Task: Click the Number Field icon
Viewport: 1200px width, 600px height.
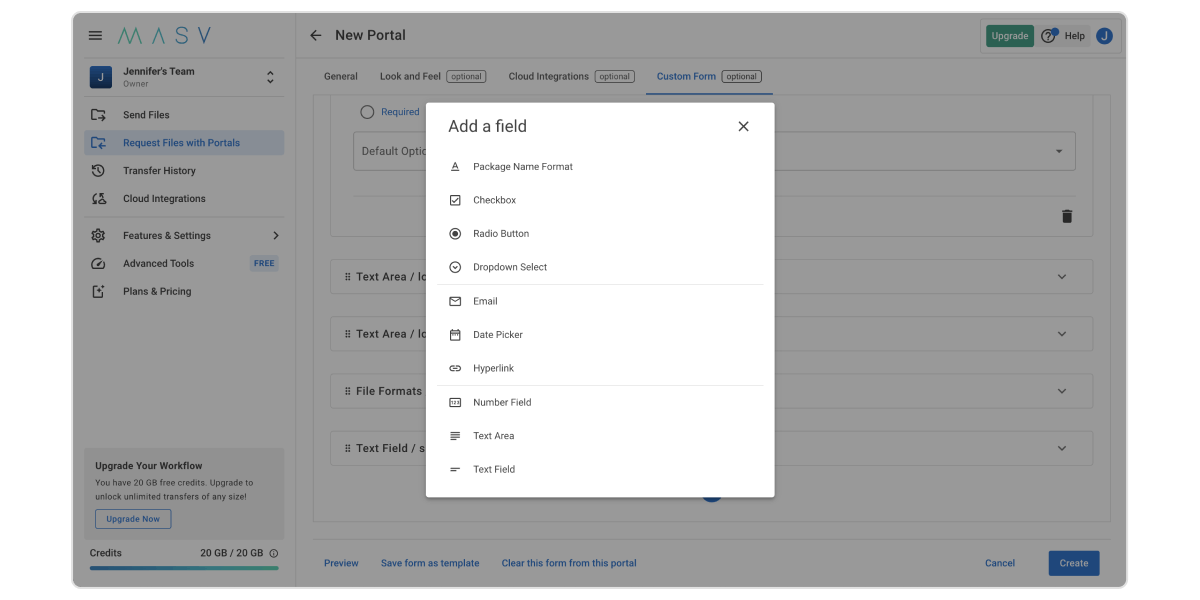Action: 455,402
